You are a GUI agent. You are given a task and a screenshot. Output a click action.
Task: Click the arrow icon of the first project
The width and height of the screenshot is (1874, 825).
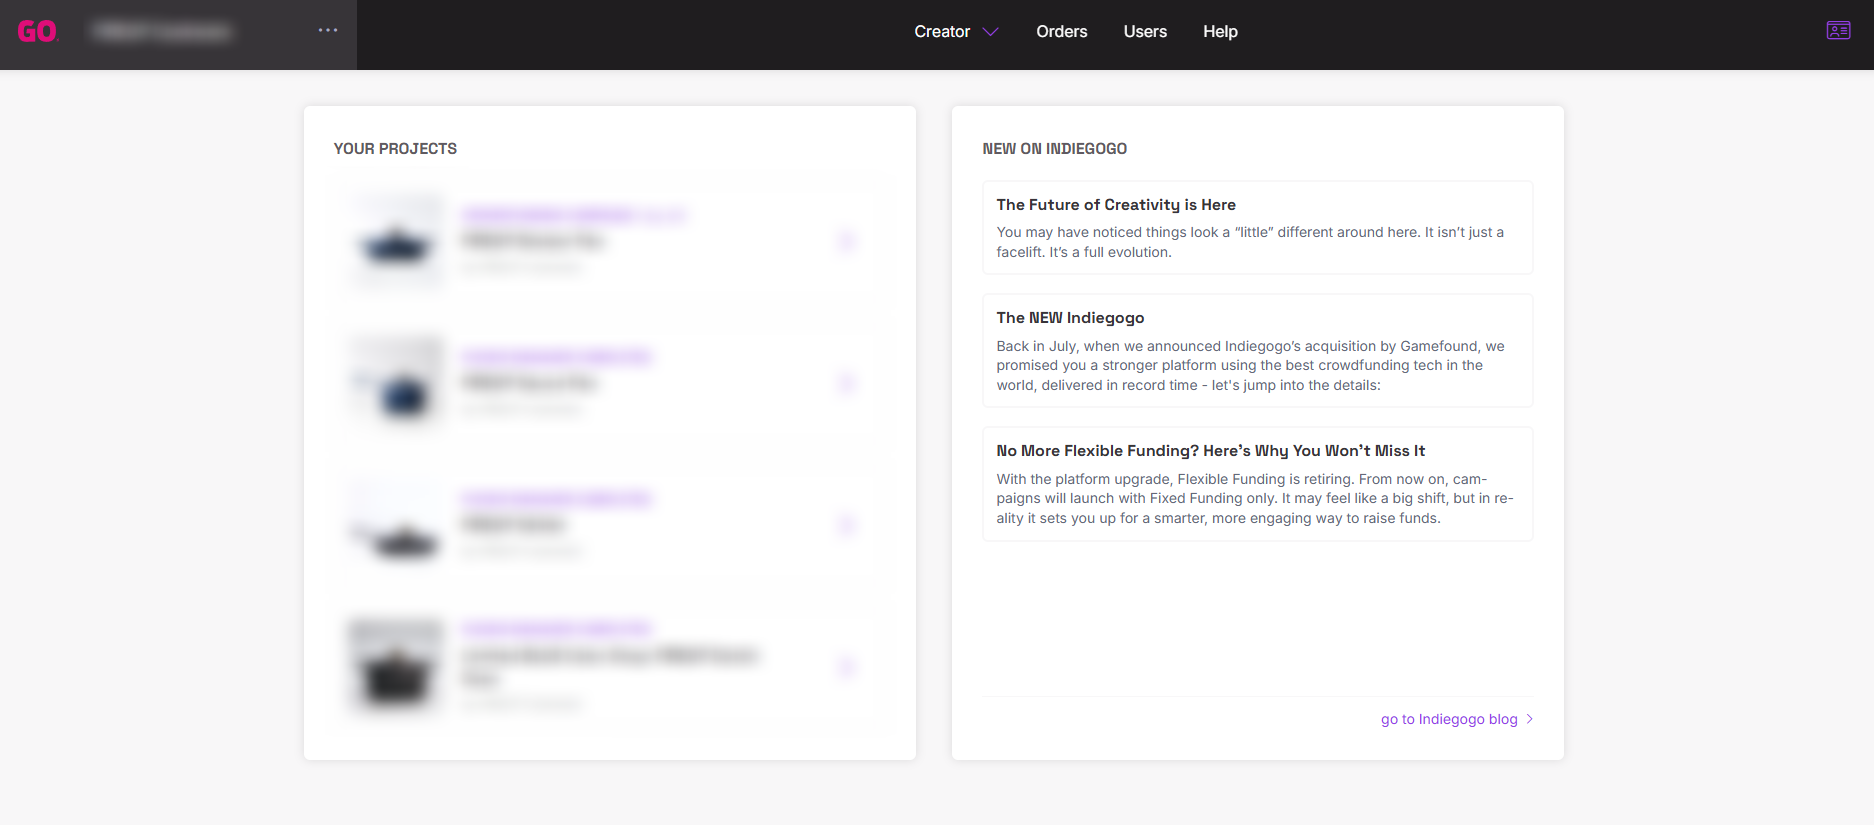pos(846,241)
